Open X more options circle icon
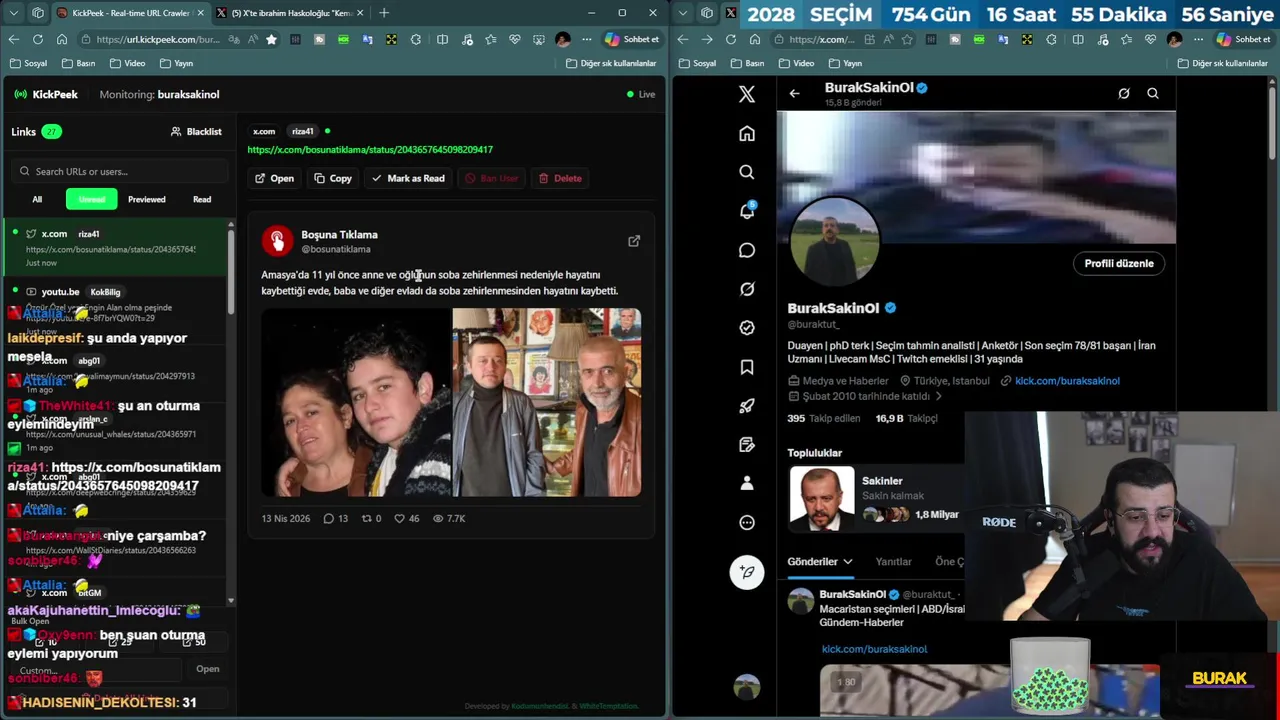The height and width of the screenshot is (720, 1280). point(747,522)
